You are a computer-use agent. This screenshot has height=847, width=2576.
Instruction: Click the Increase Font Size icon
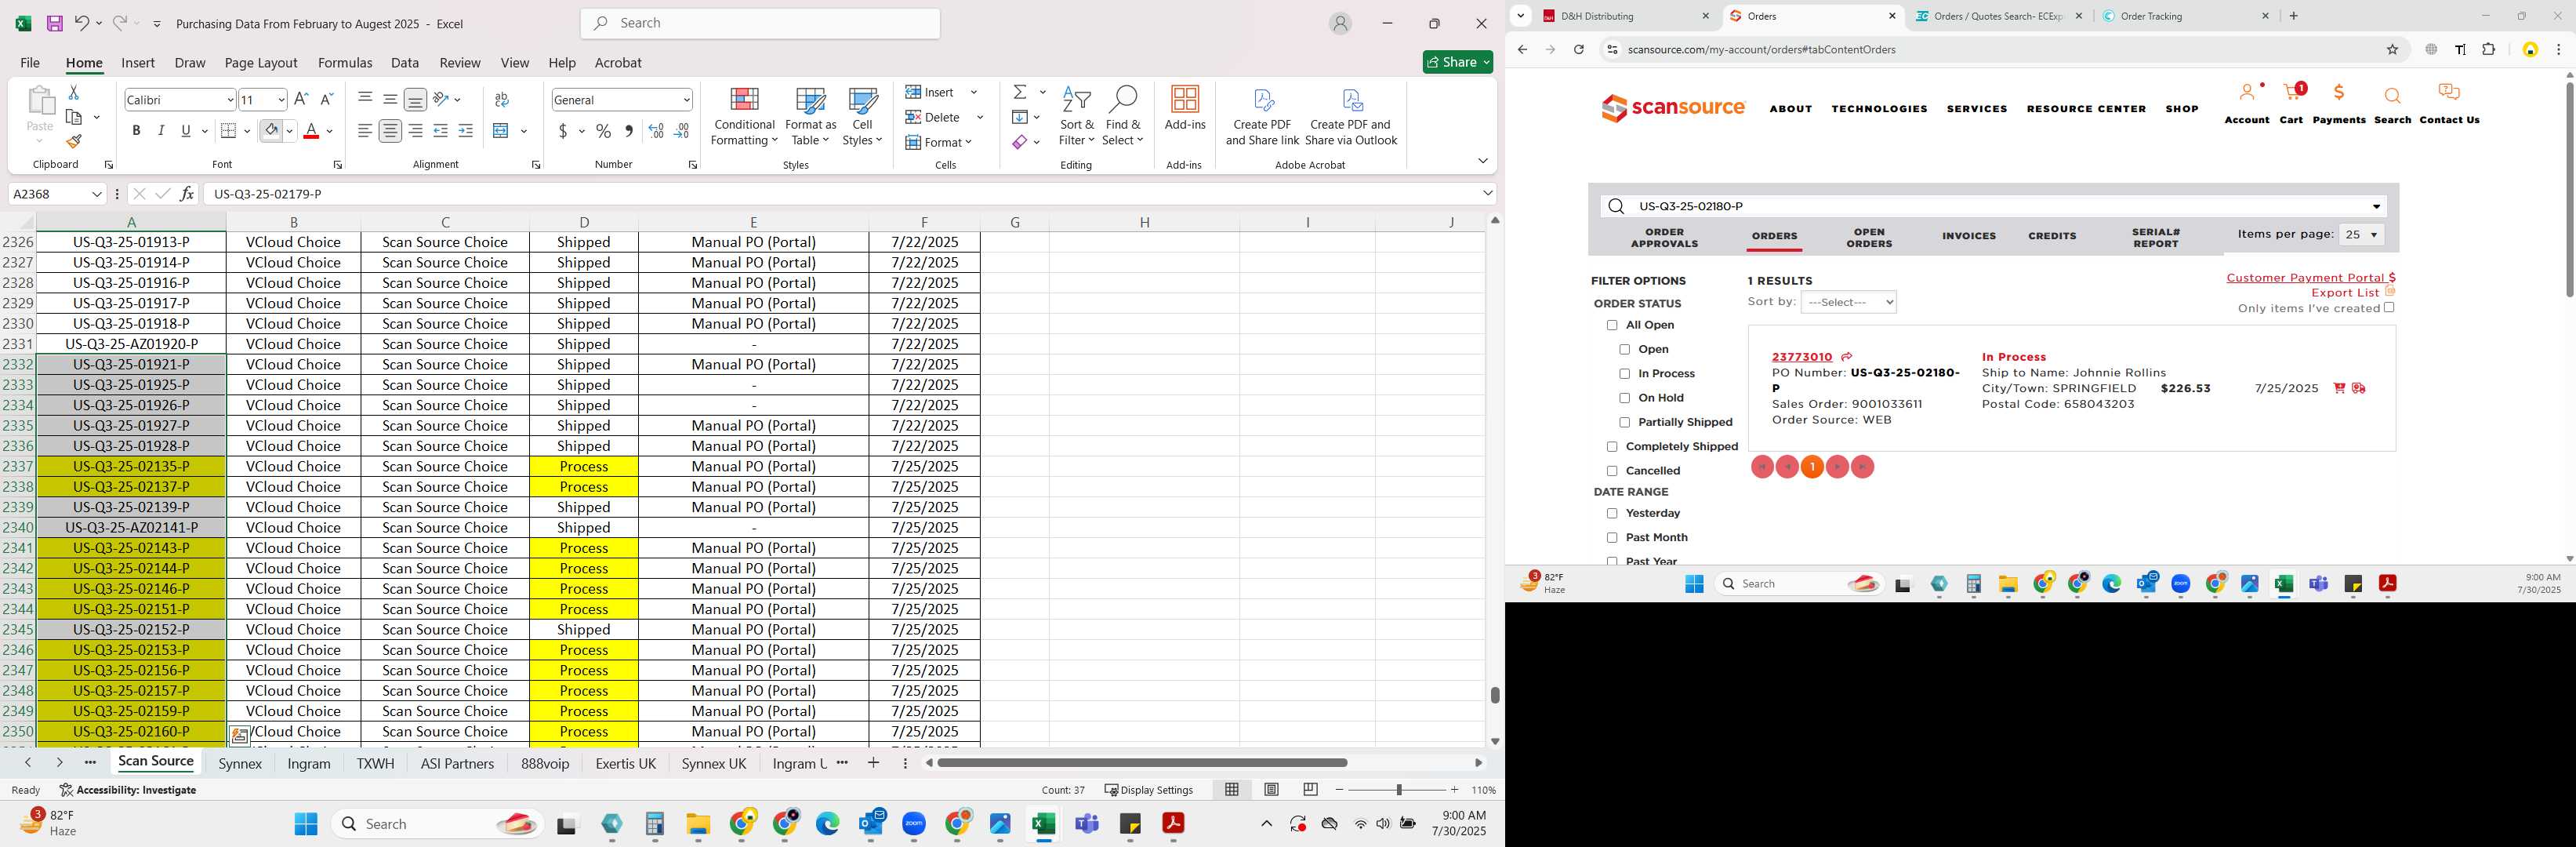[x=301, y=99]
